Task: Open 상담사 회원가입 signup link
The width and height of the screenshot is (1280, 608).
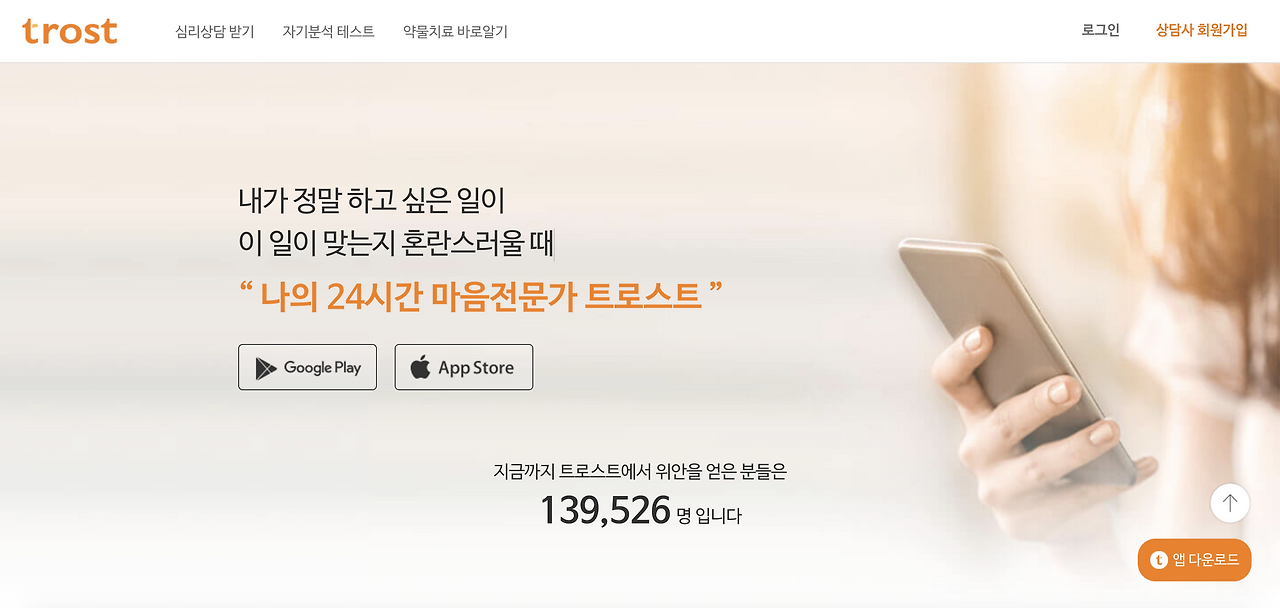Action: point(1202,30)
